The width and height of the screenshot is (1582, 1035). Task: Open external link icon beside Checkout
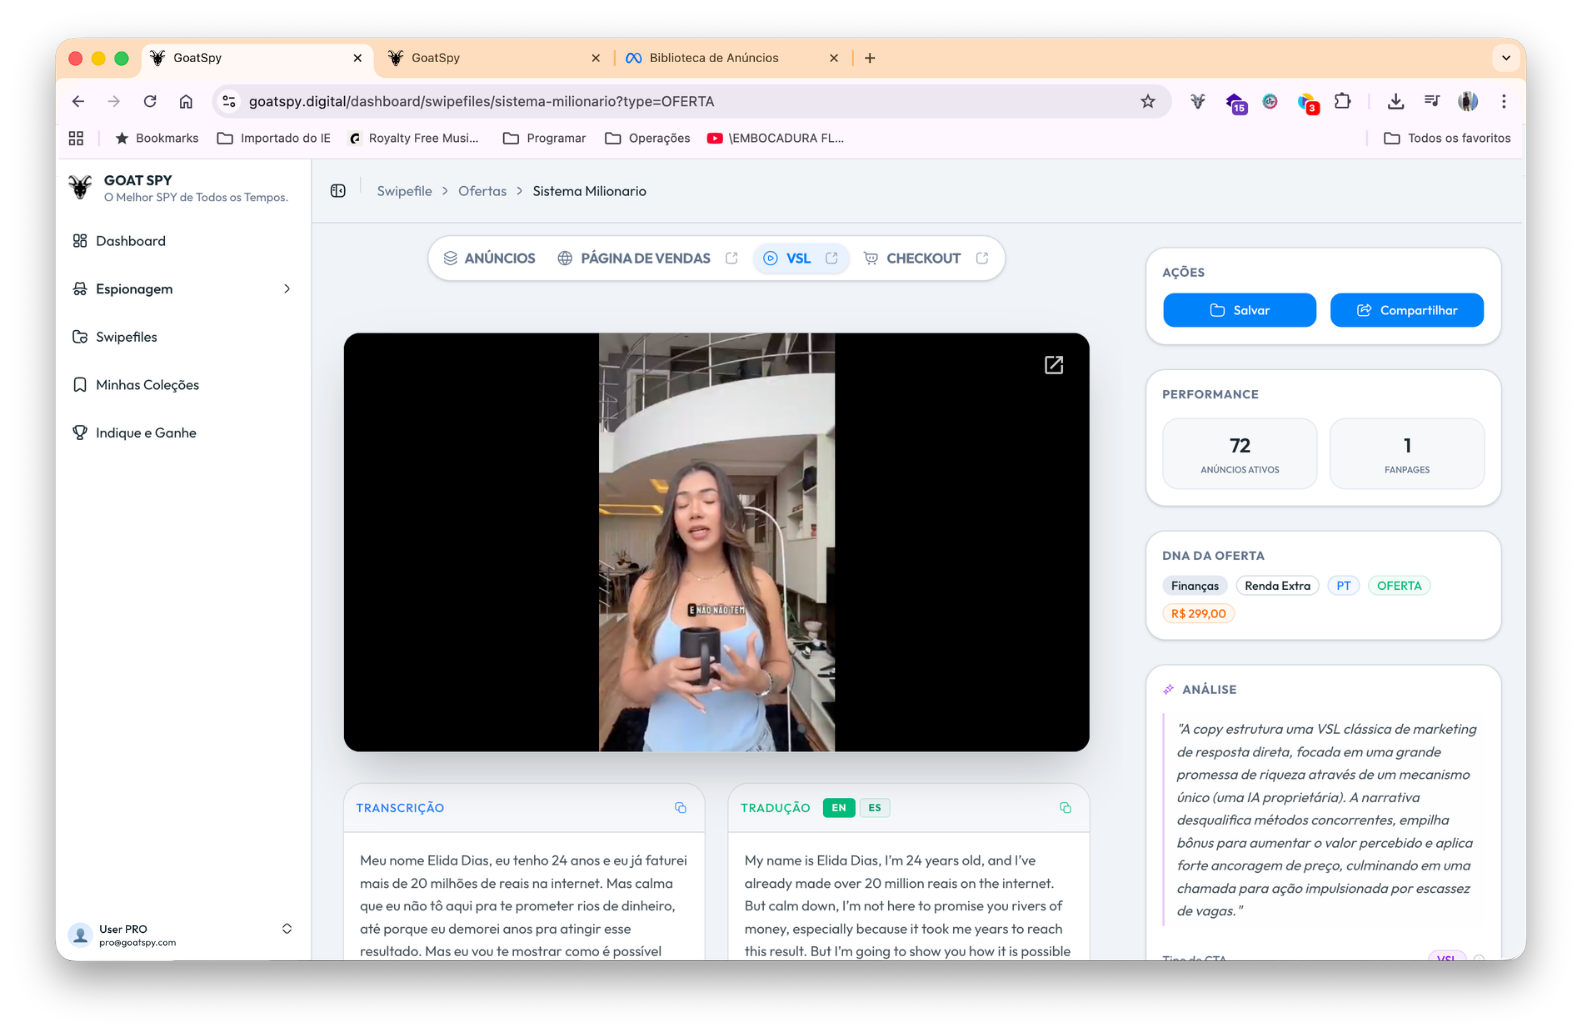[982, 258]
